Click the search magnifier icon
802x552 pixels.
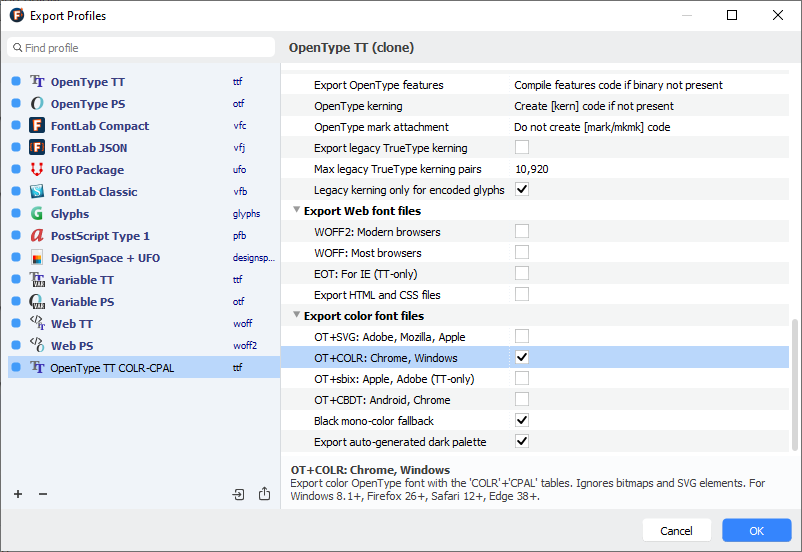click(17, 48)
